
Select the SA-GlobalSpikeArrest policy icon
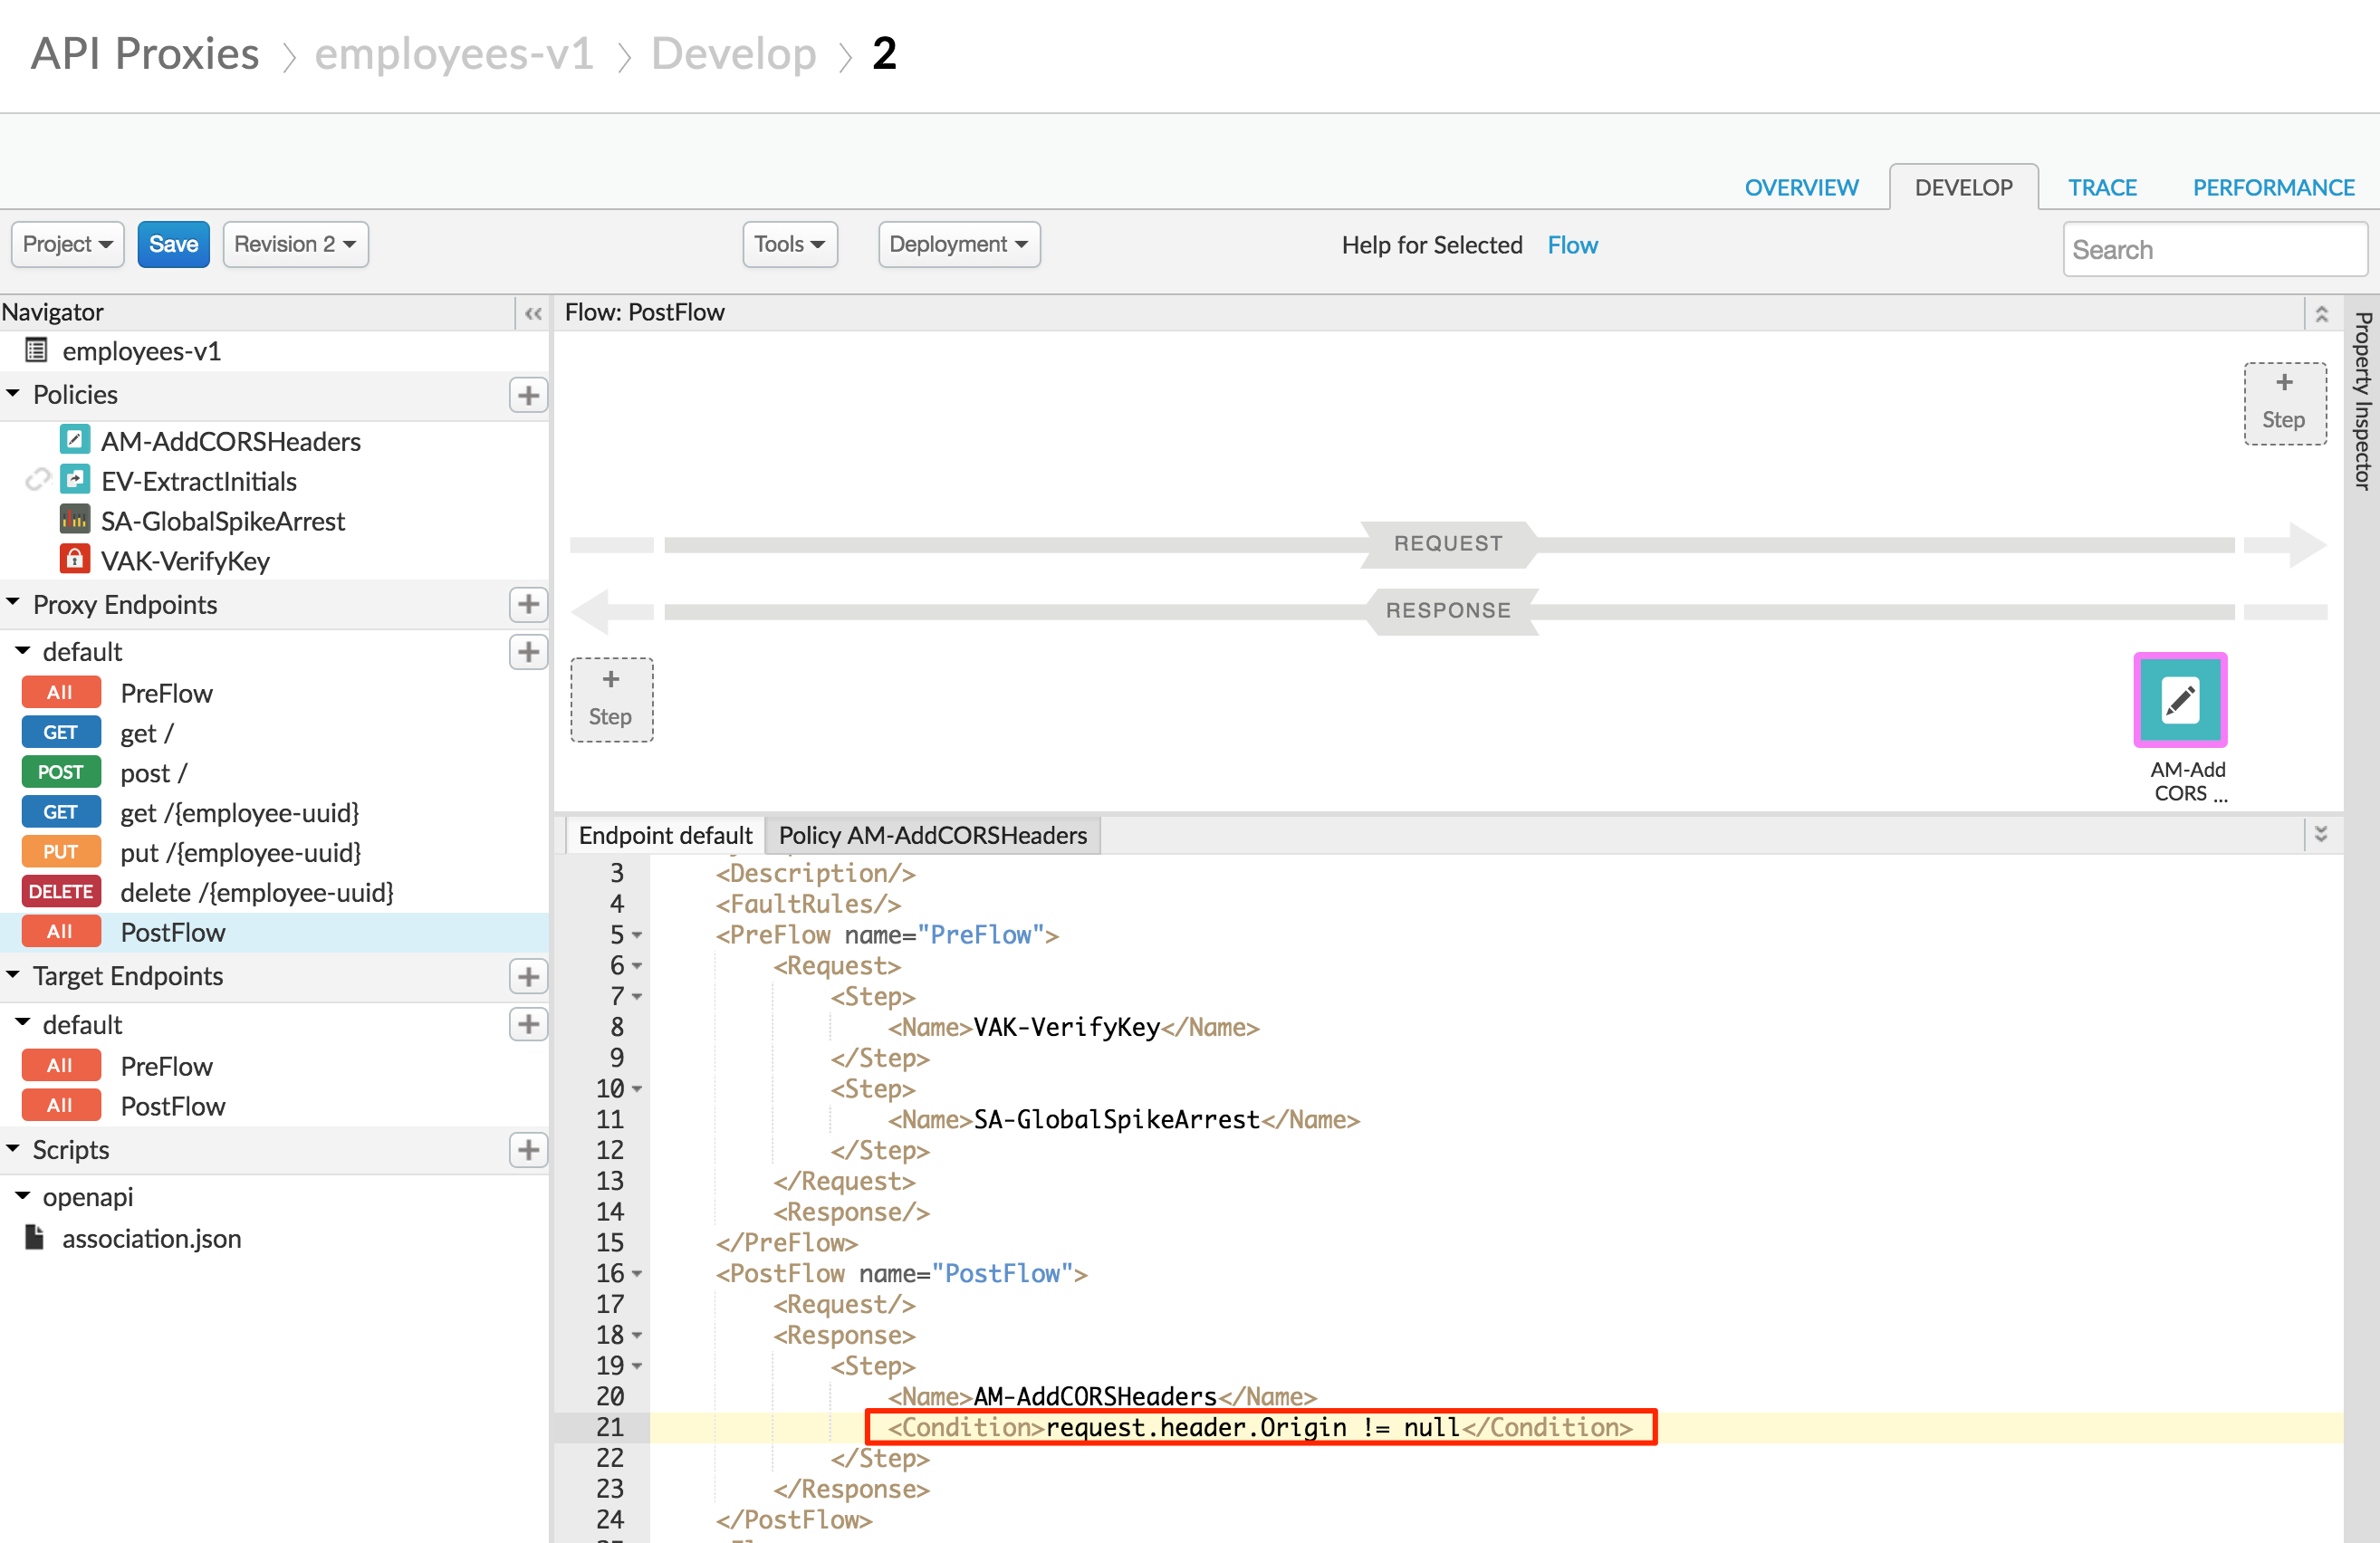pyautogui.click(x=74, y=520)
